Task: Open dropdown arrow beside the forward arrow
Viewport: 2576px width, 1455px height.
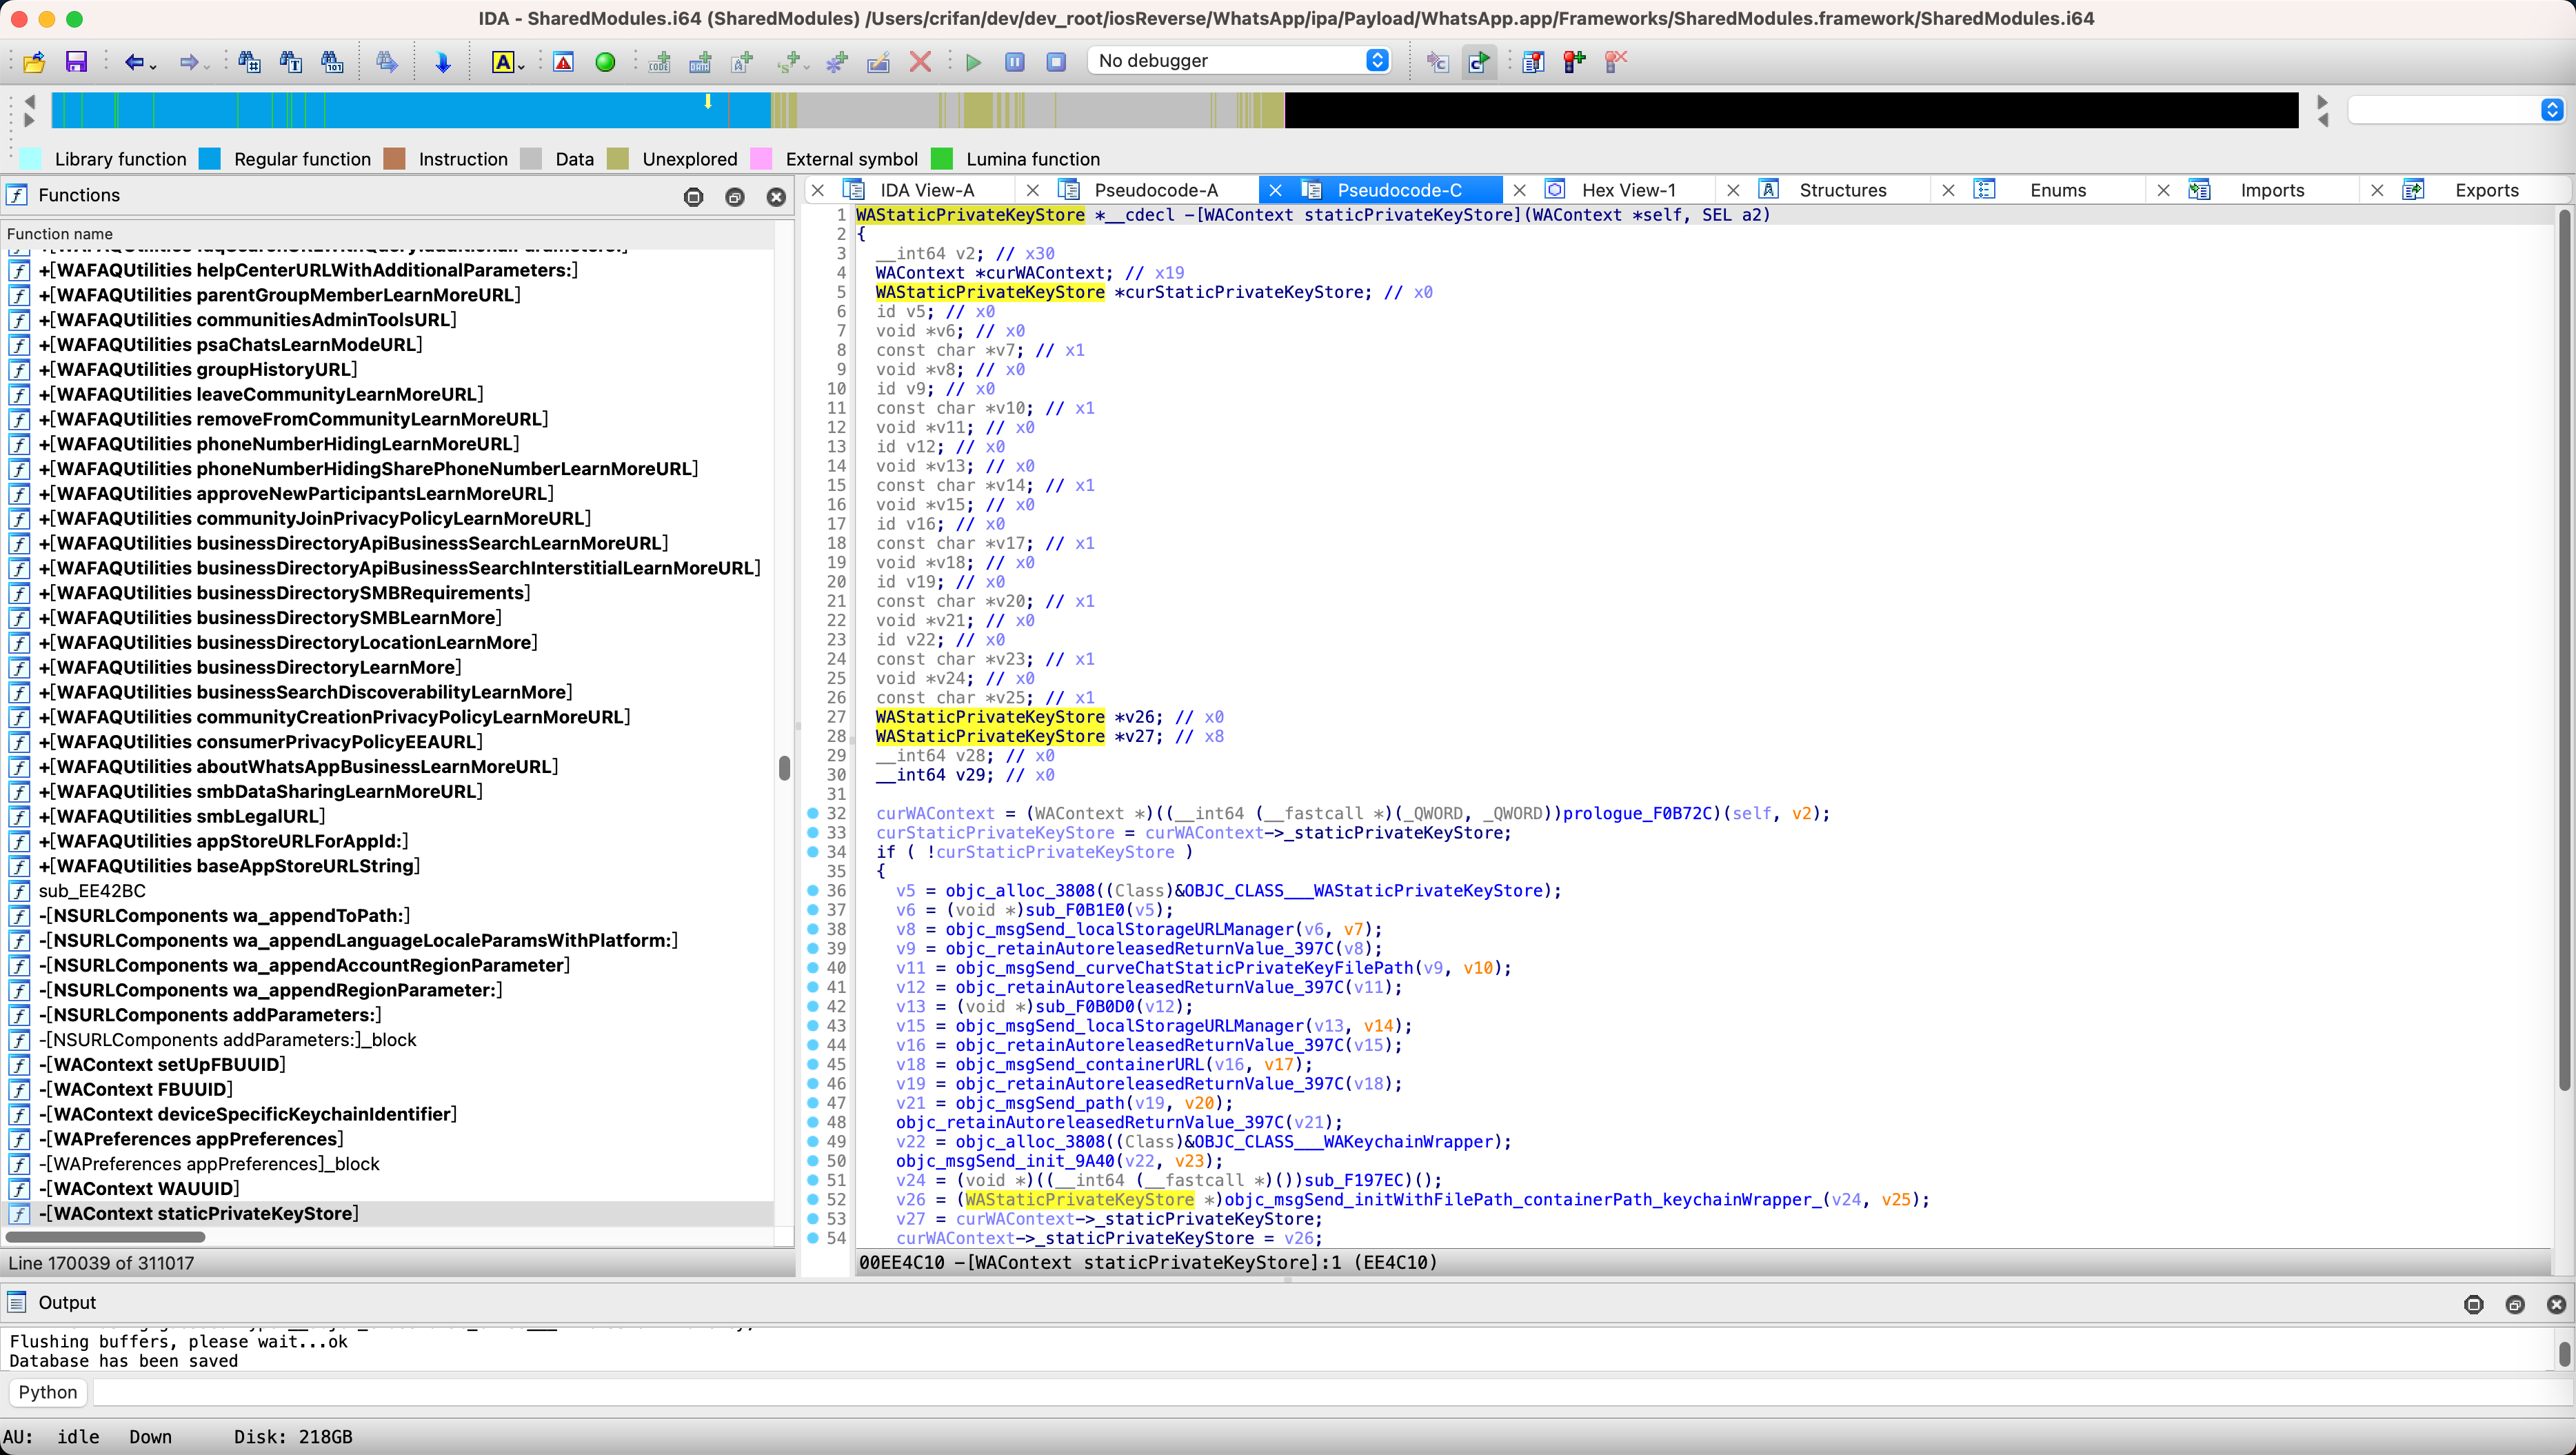Action: click(x=207, y=67)
